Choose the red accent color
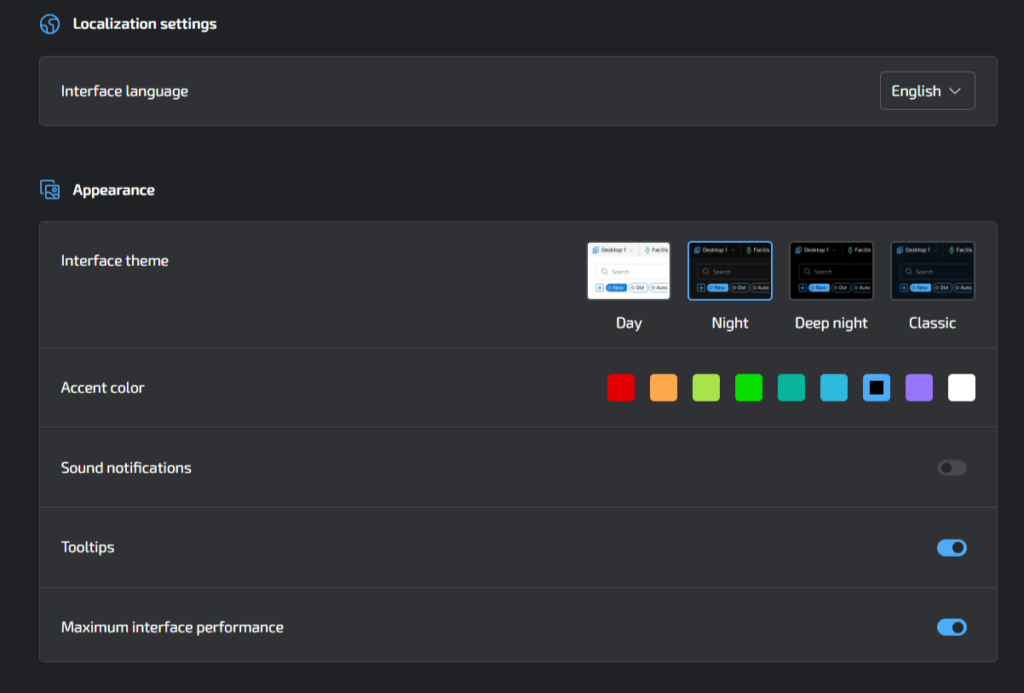Image resolution: width=1024 pixels, height=693 pixels. click(x=620, y=387)
